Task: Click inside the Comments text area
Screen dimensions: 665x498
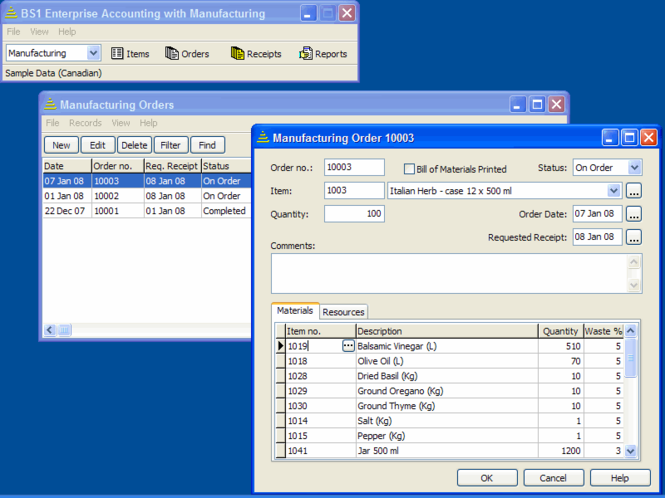Action: 449,274
